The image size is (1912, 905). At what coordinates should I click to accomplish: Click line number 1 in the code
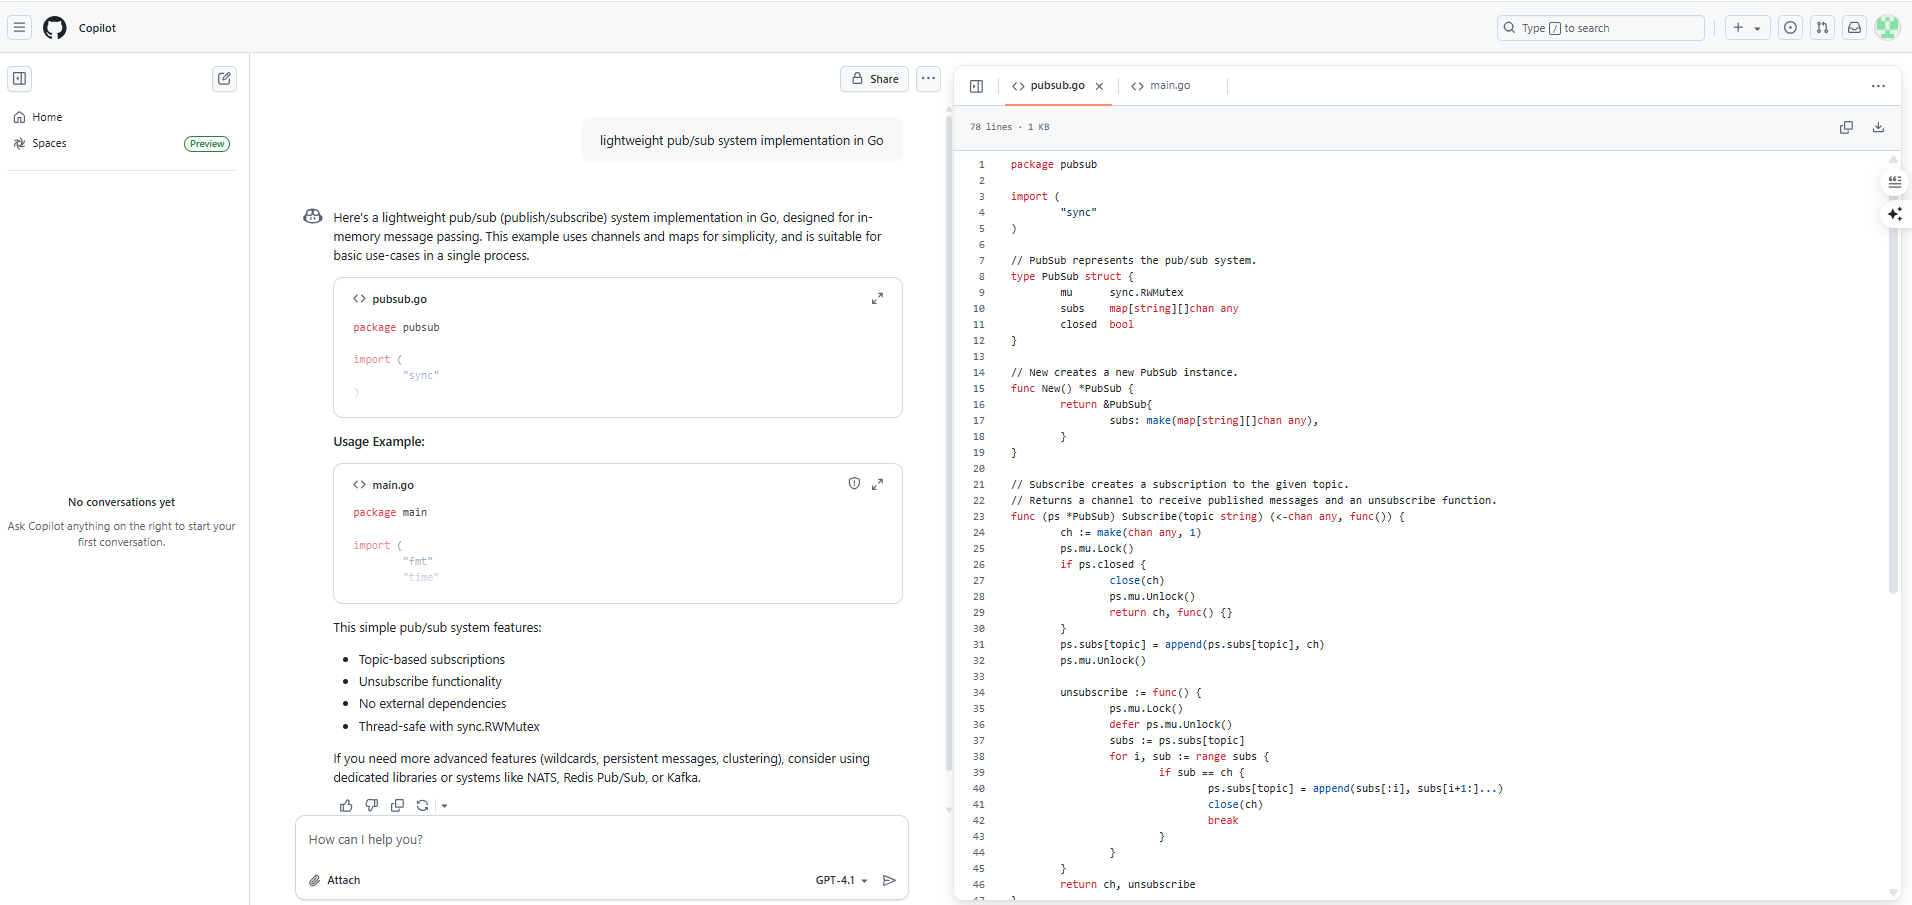pyautogui.click(x=981, y=165)
